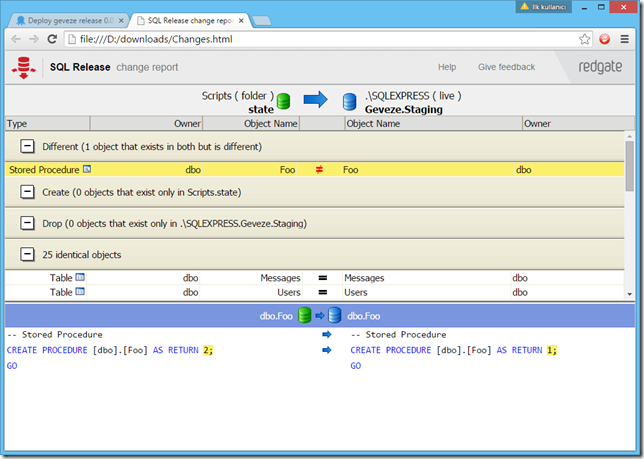Image resolution: width=644 pixels, height=459 pixels.
Task: Click the right Owner column header
Action: pyautogui.click(x=578, y=124)
